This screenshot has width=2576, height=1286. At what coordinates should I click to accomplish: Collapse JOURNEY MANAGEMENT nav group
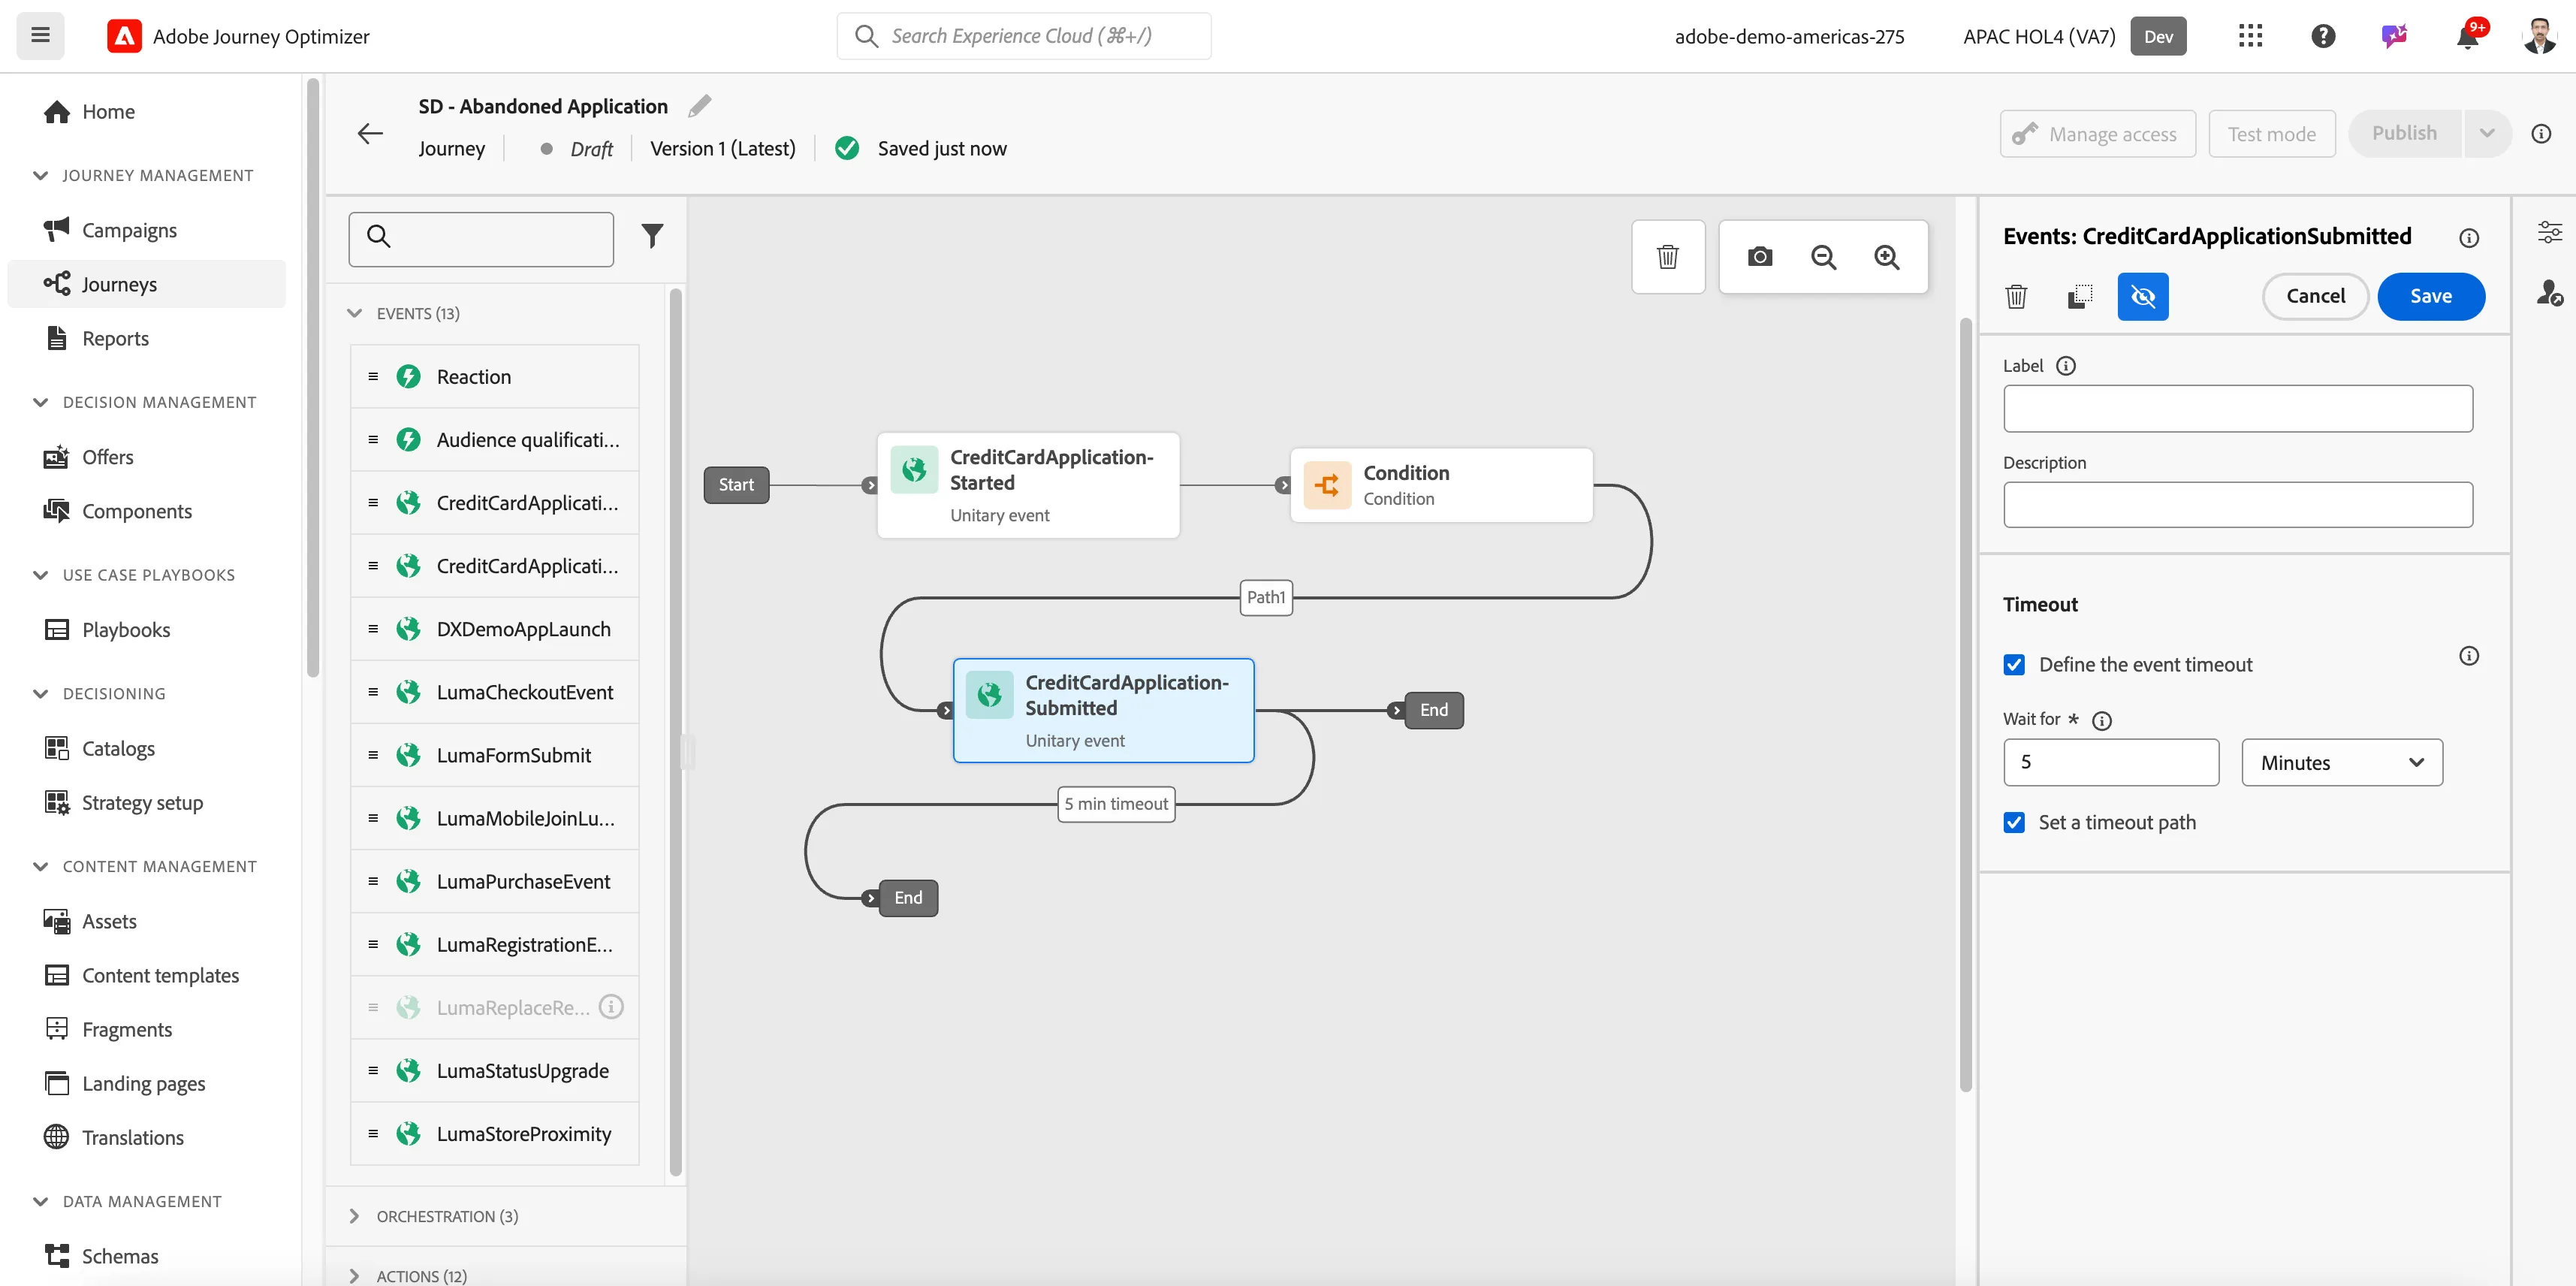40,175
